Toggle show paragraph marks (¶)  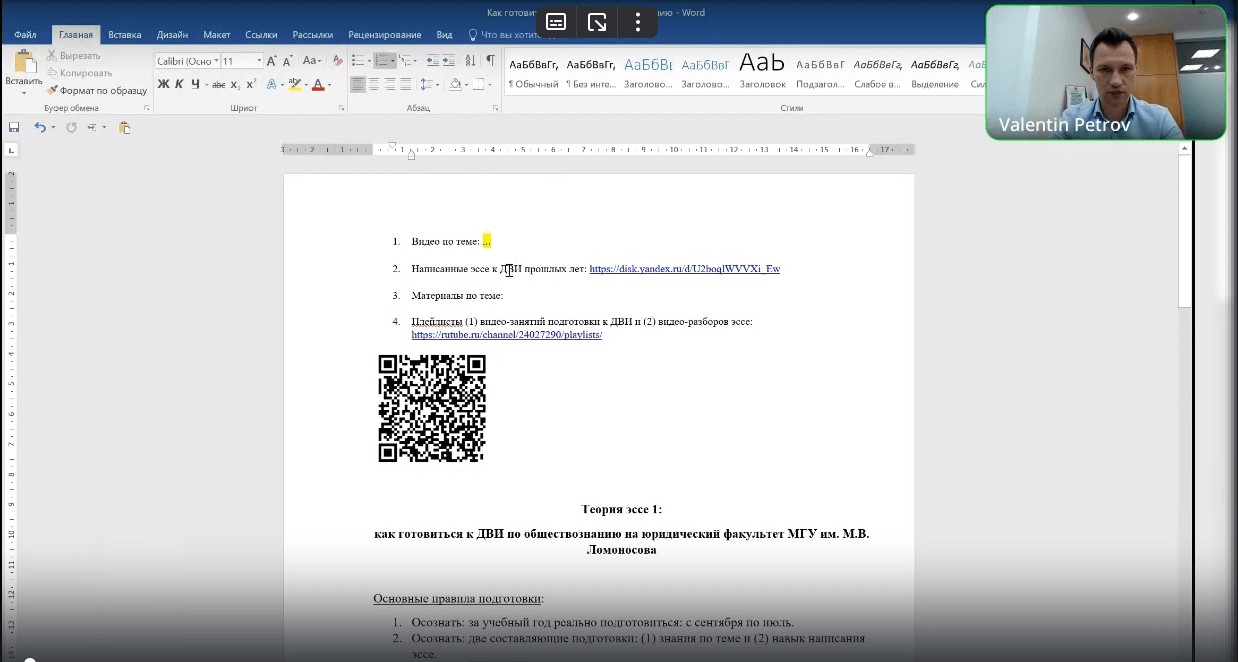[490, 61]
